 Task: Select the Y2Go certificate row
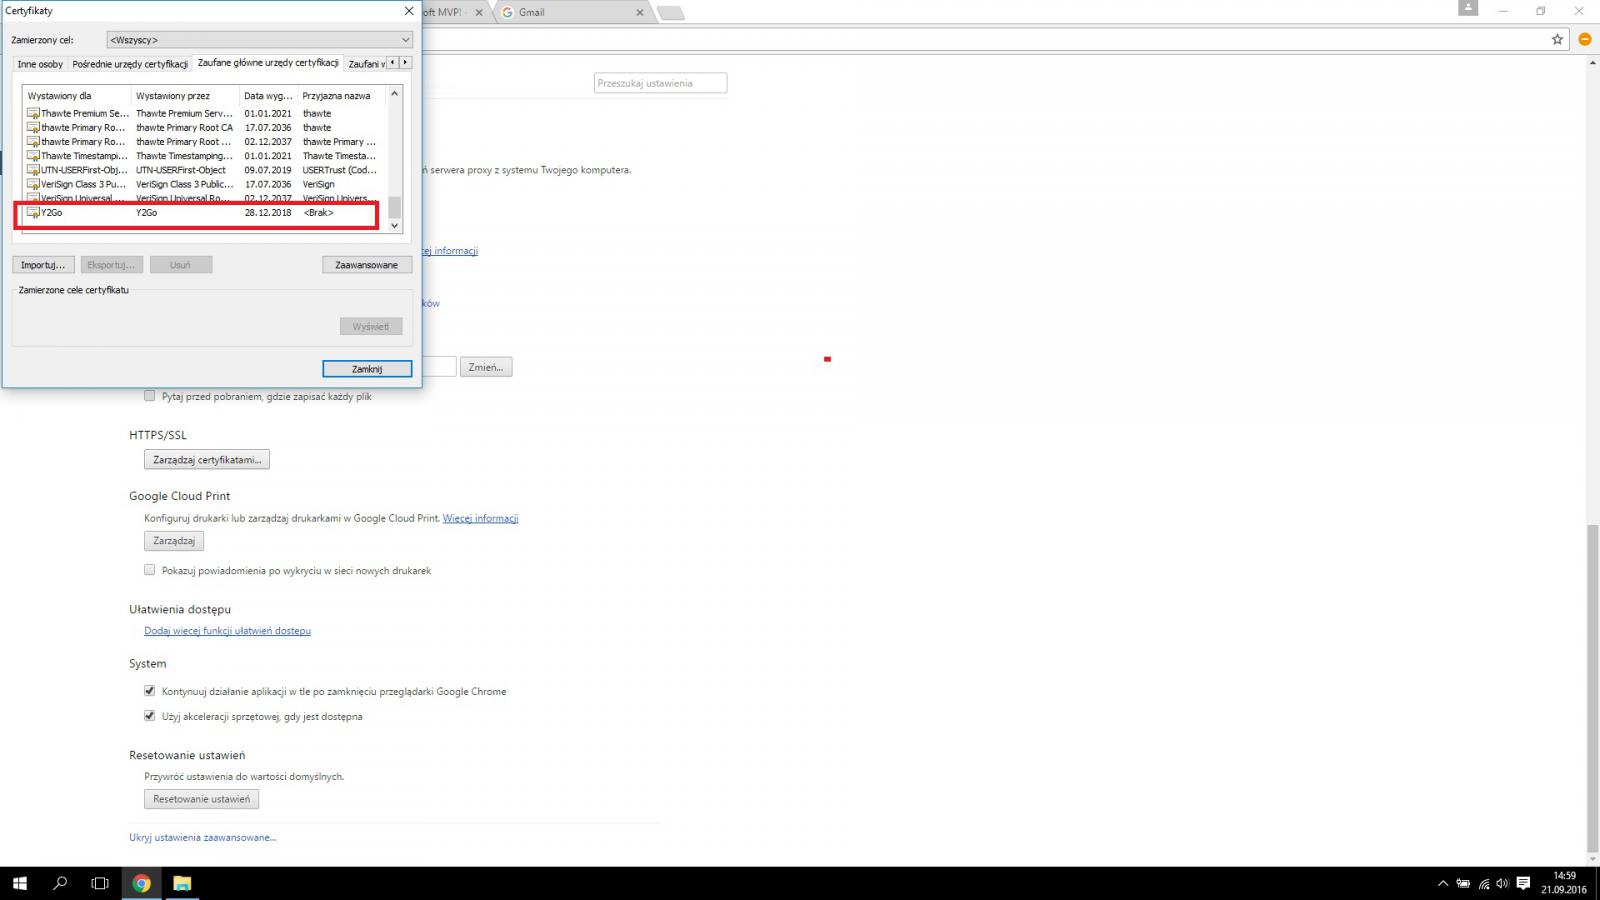tap(204, 212)
